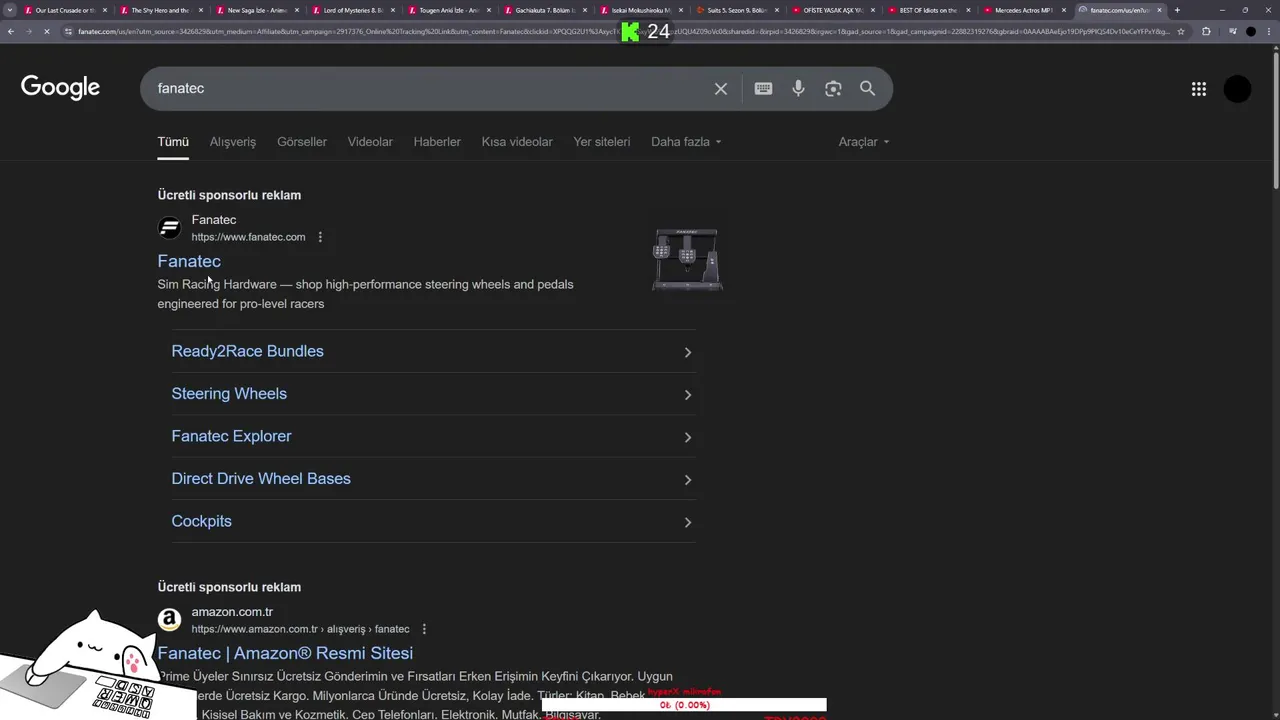Expand Steering Wheels chevron arrow
This screenshot has width=1280, height=720.
click(688, 395)
